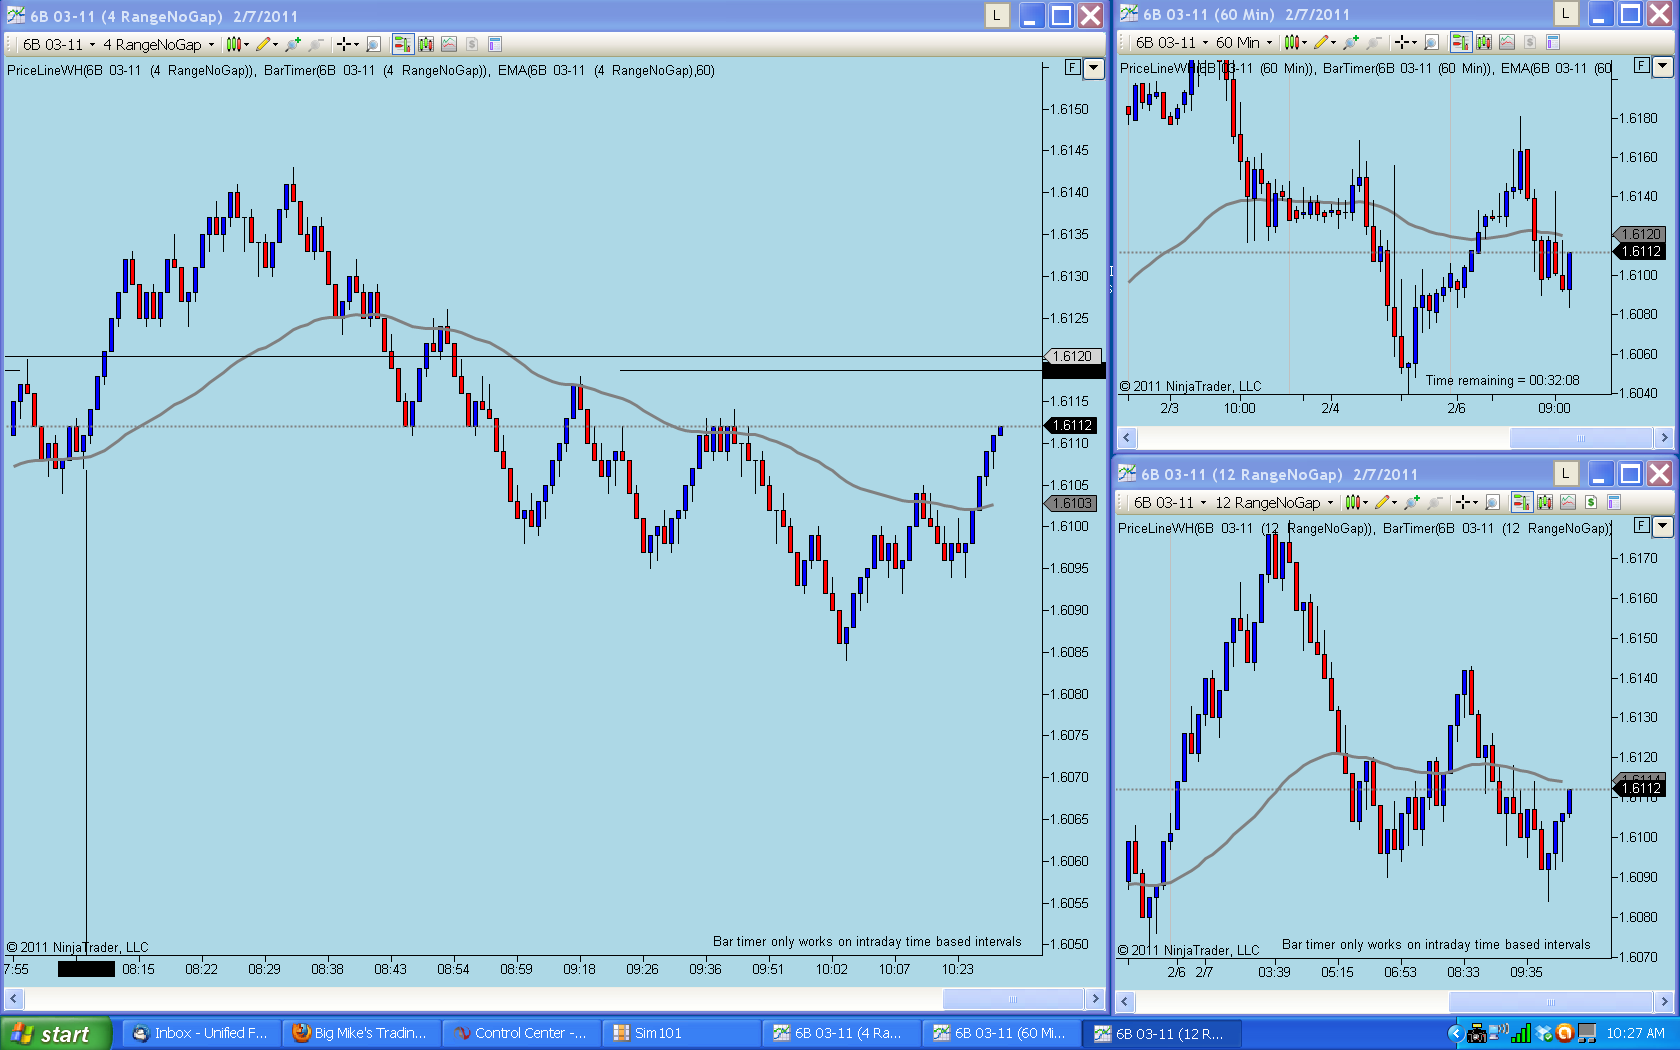Select the drawing pencil tool in 12 RangeNoGap chart

pyautogui.click(x=1384, y=502)
